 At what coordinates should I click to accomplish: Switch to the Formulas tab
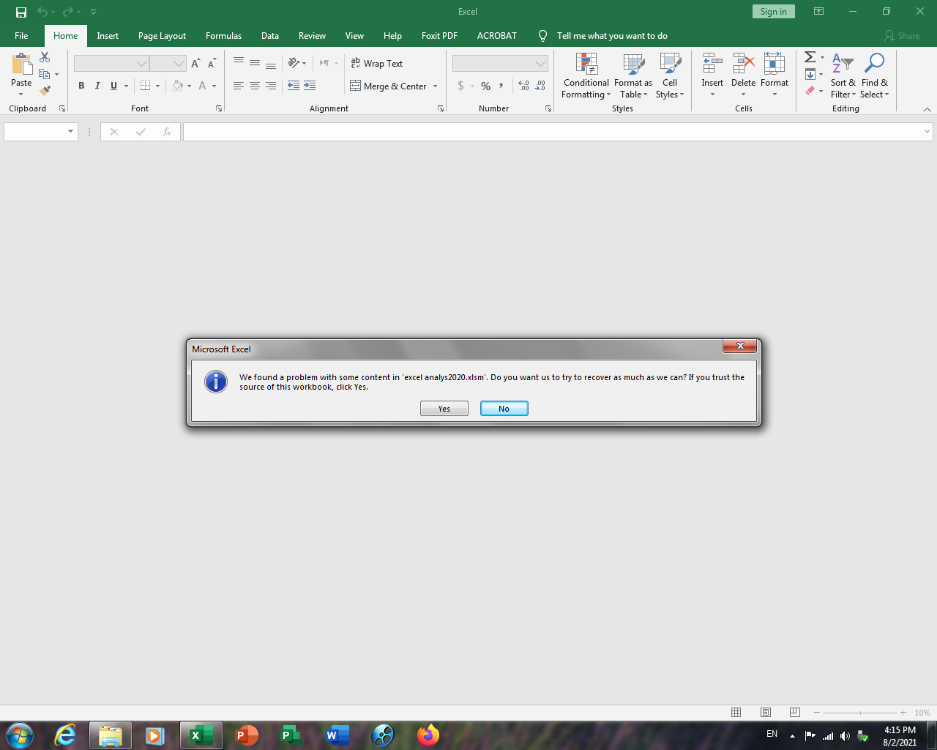(223, 36)
